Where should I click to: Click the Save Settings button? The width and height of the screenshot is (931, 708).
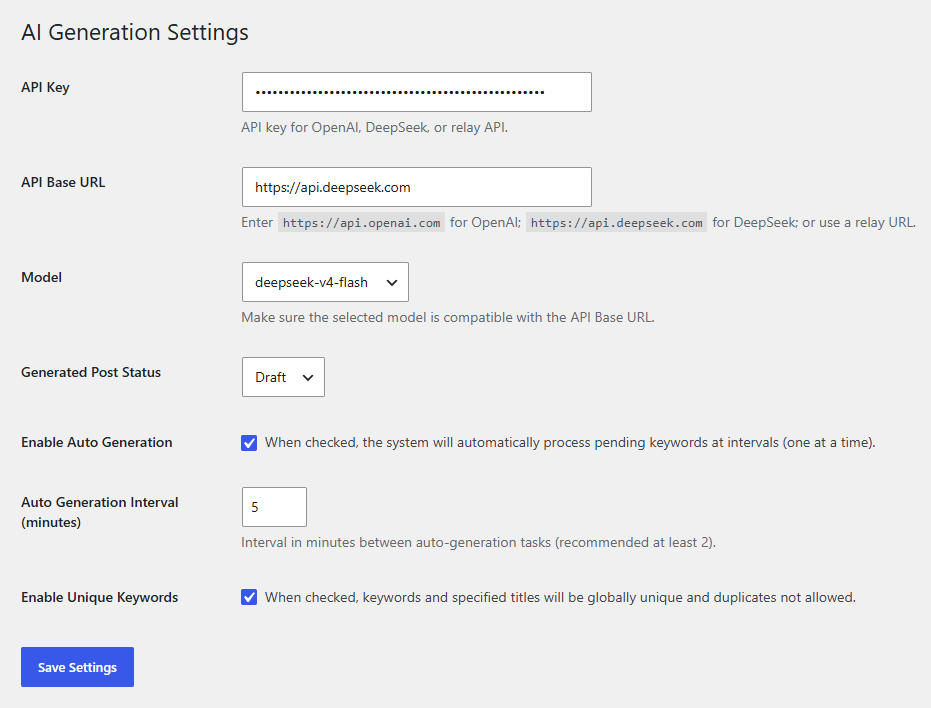[x=77, y=667]
